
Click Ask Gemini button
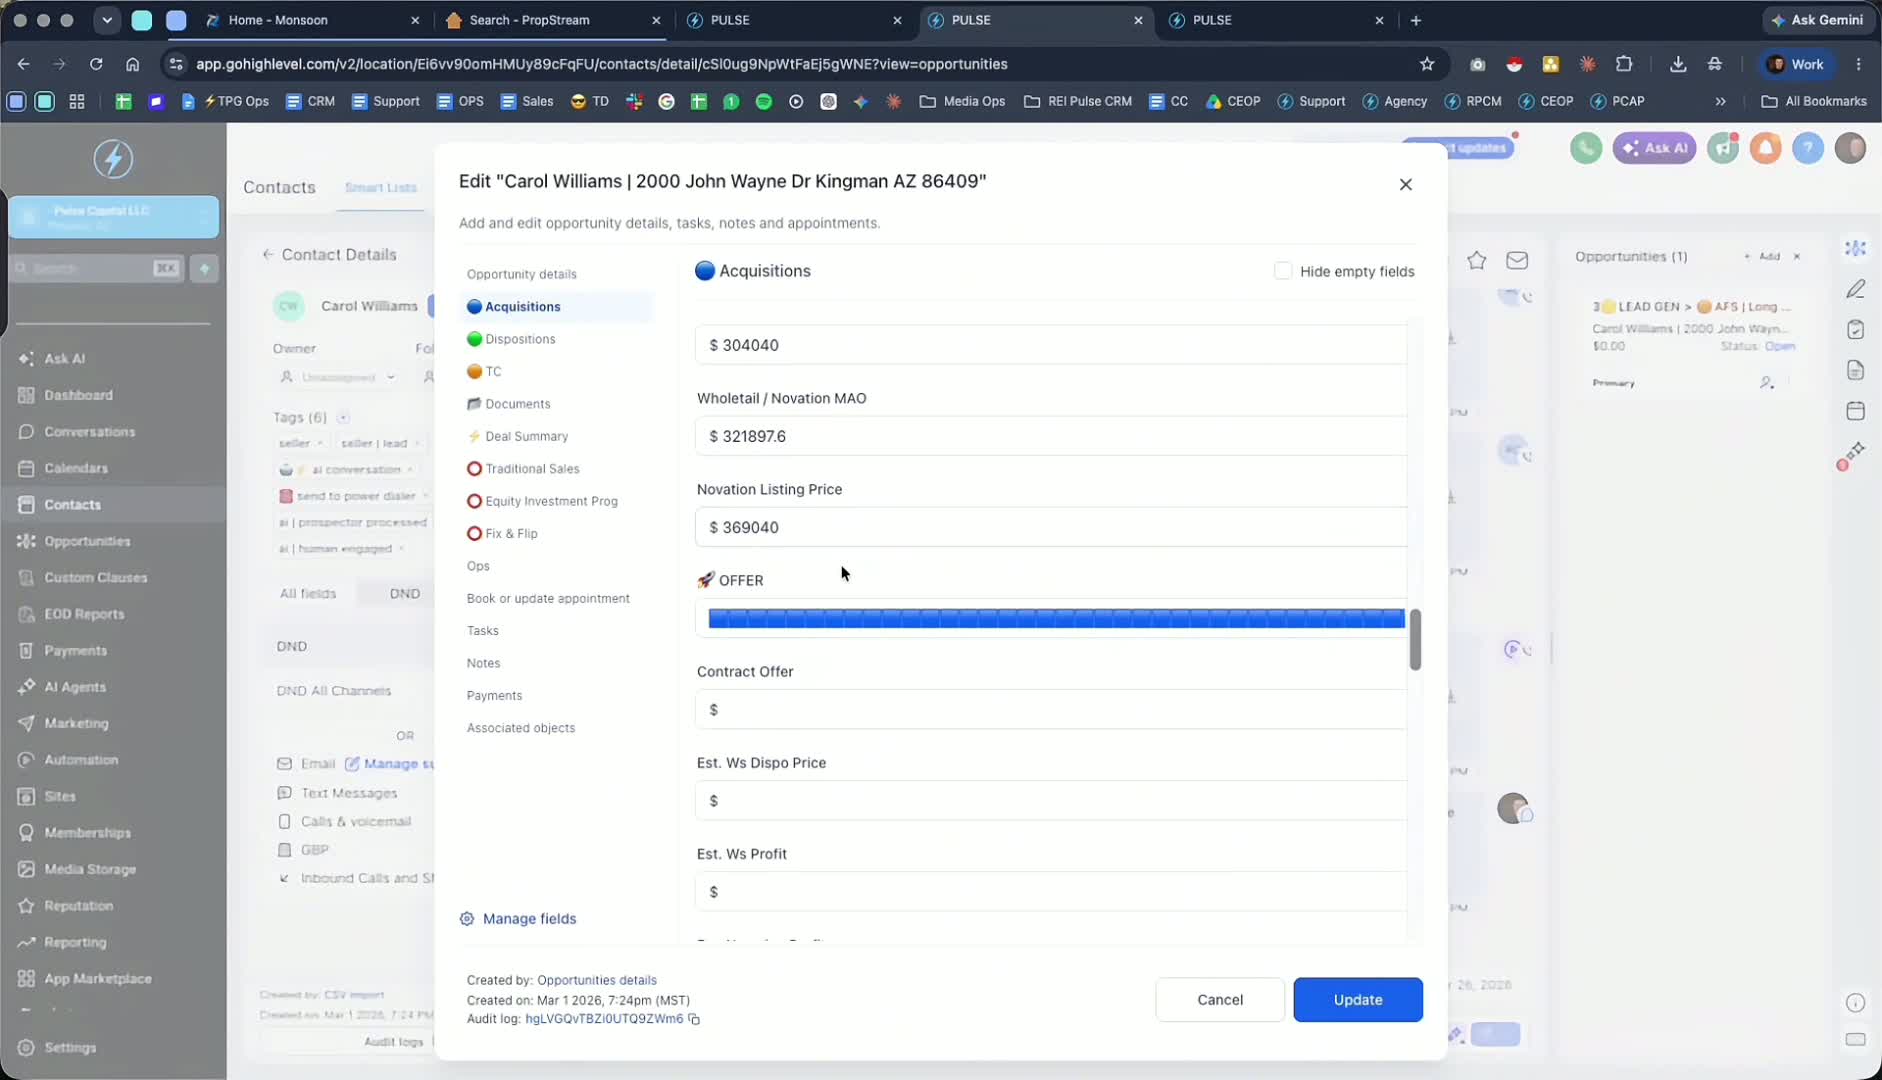click(x=1817, y=20)
